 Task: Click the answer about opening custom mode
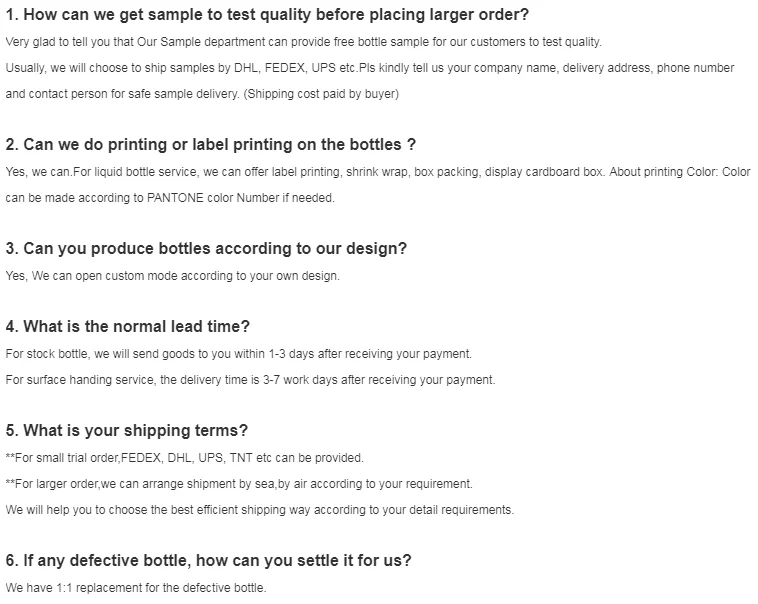[172, 276]
